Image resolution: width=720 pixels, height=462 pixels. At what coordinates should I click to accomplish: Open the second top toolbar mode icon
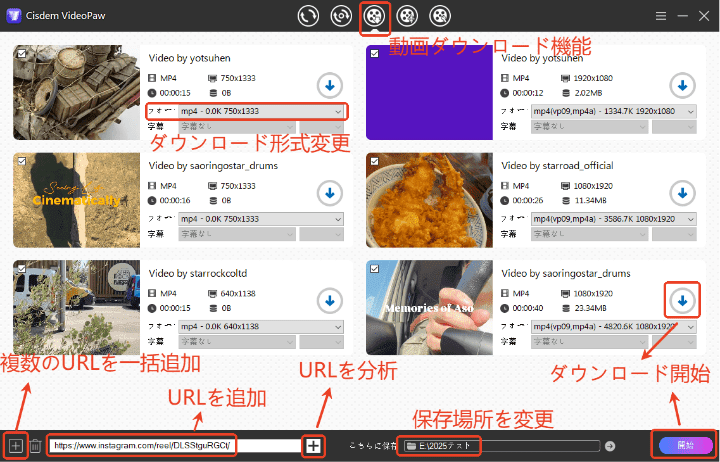tap(341, 16)
